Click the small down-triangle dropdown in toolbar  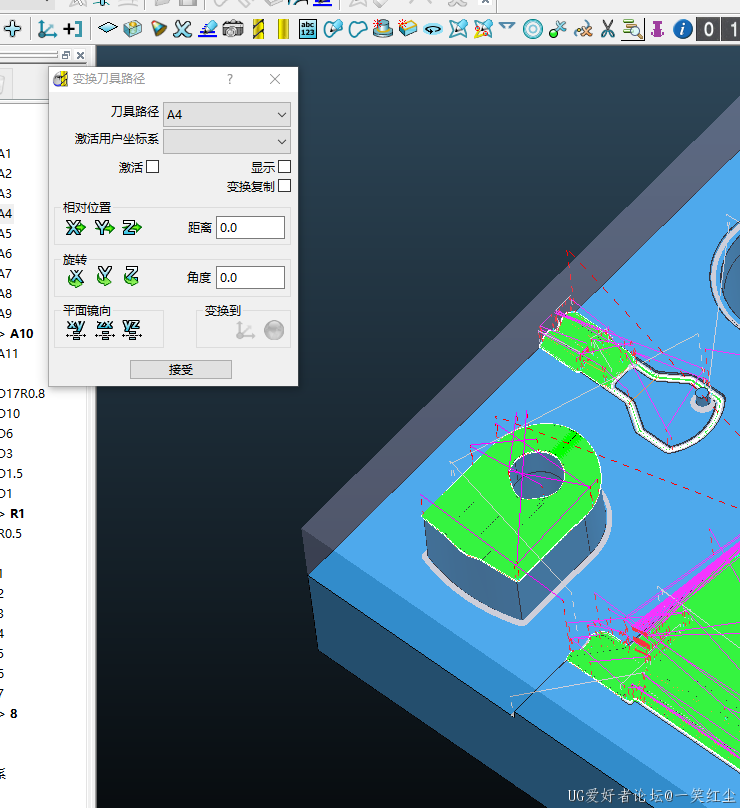507,25
